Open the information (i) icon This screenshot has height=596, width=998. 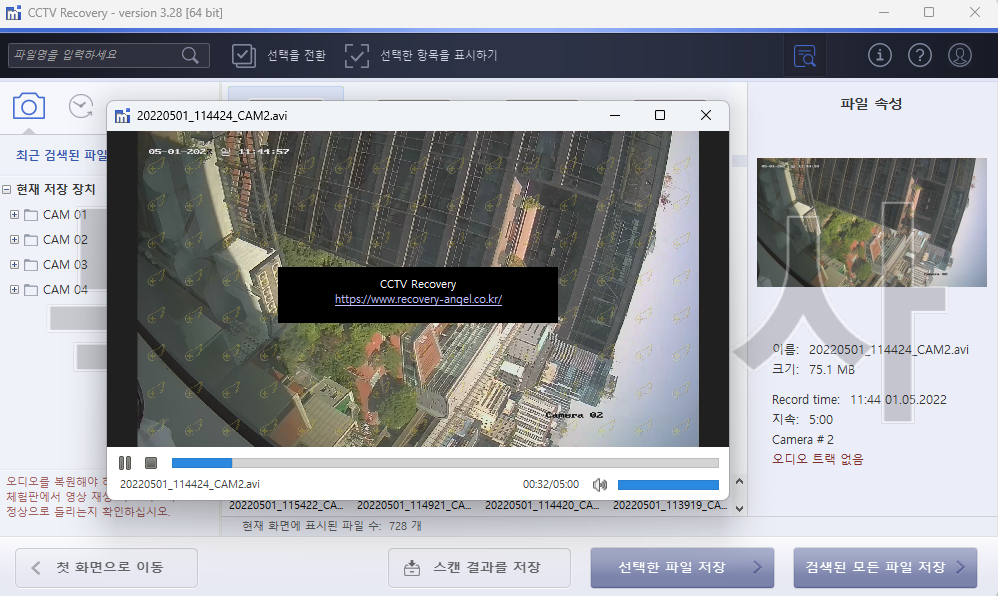coord(880,55)
